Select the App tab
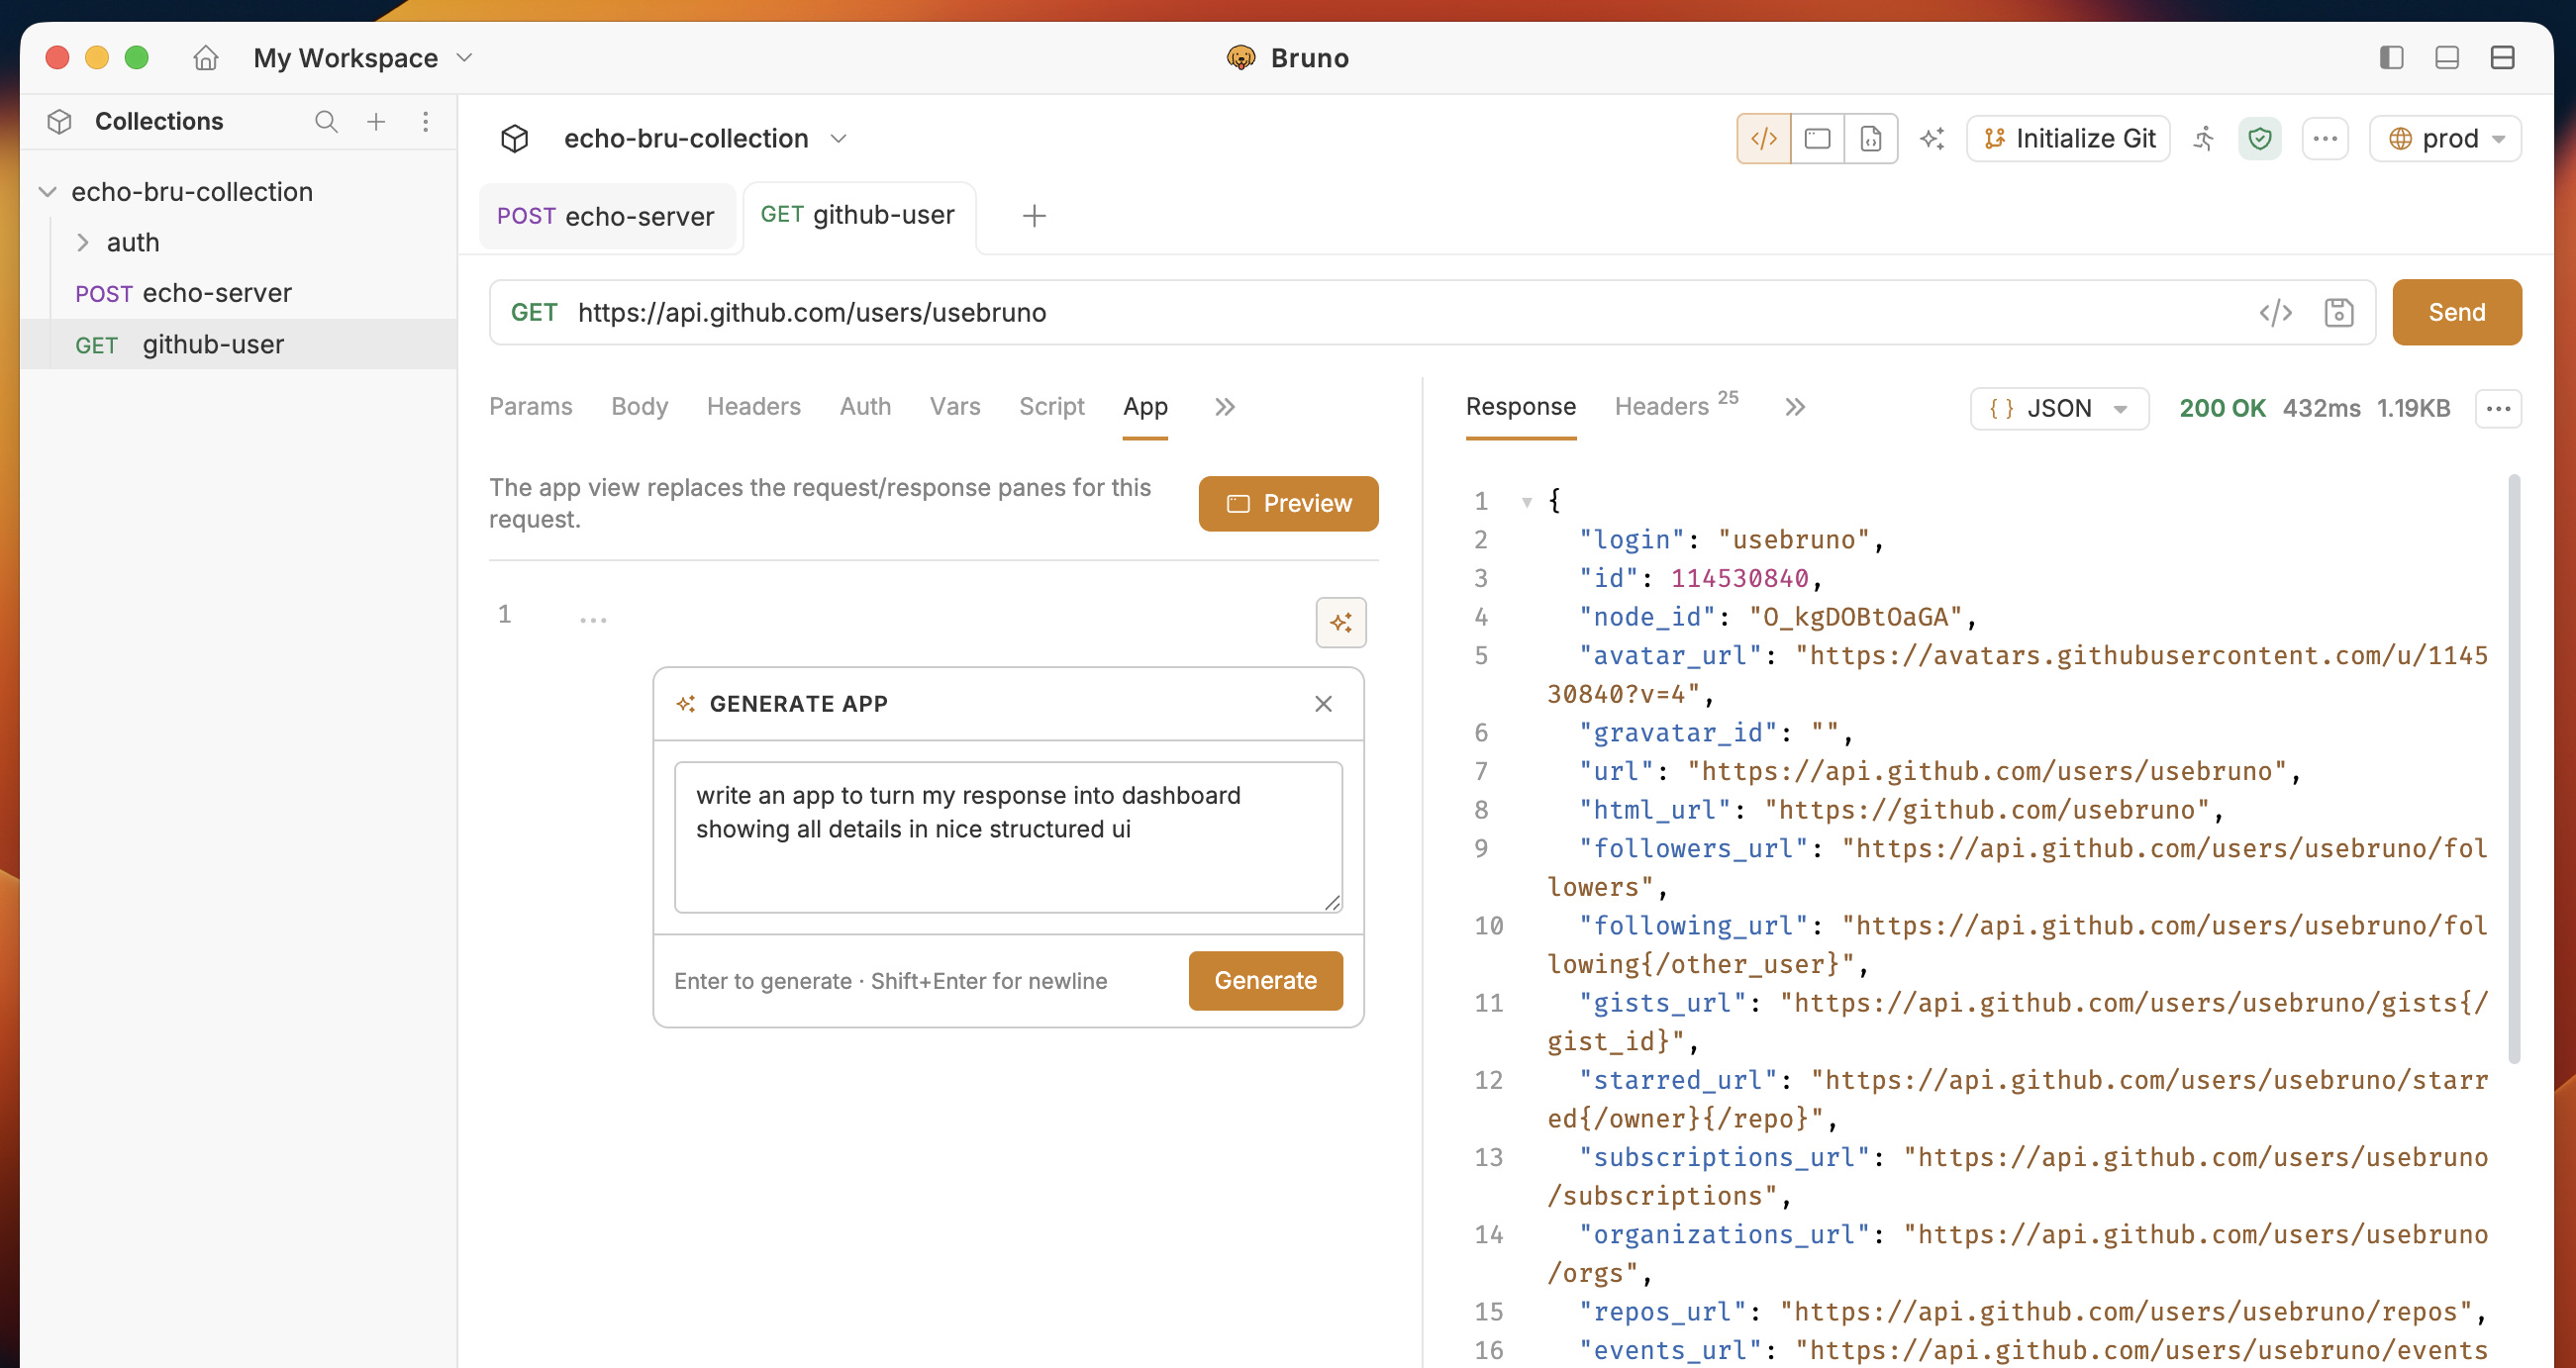The image size is (2576, 1368). tap(1145, 407)
